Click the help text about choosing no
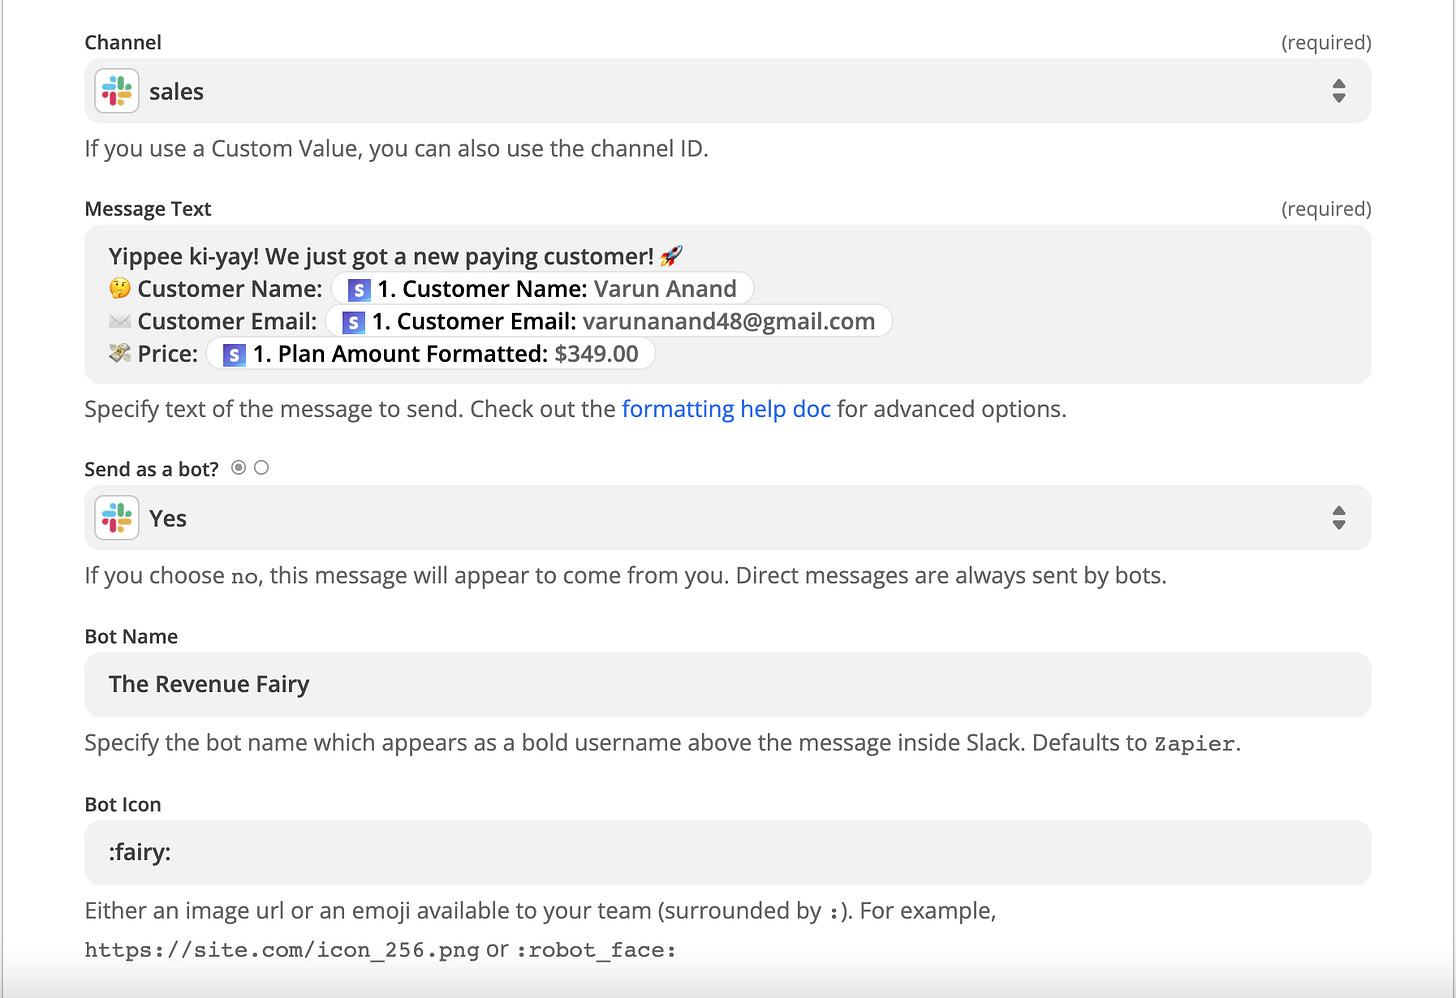 tap(626, 576)
